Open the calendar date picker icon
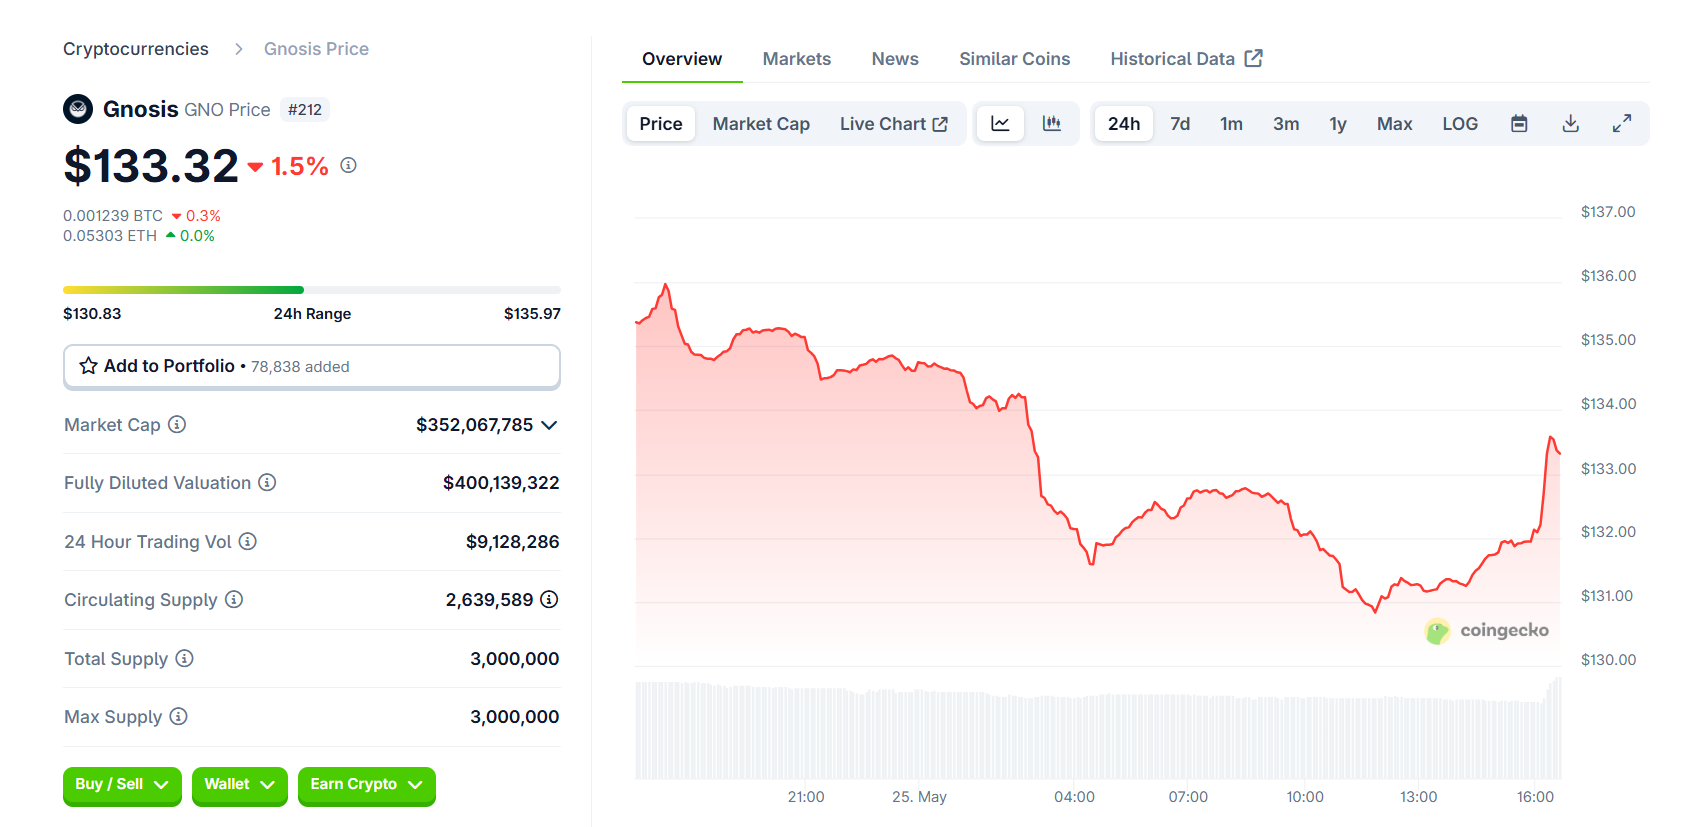The width and height of the screenshot is (1681, 827). 1519,124
